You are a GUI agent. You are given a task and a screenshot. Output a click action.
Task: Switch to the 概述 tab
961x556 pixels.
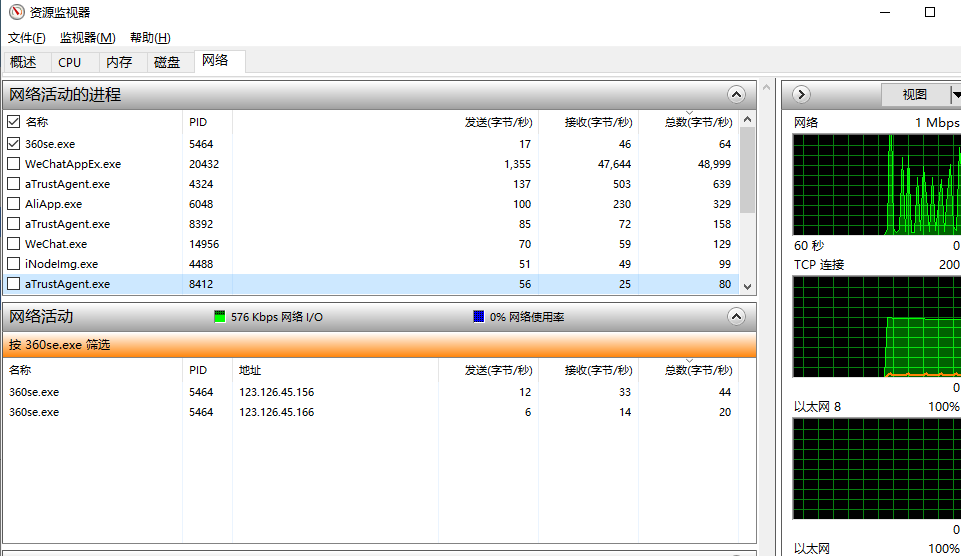[23, 62]
